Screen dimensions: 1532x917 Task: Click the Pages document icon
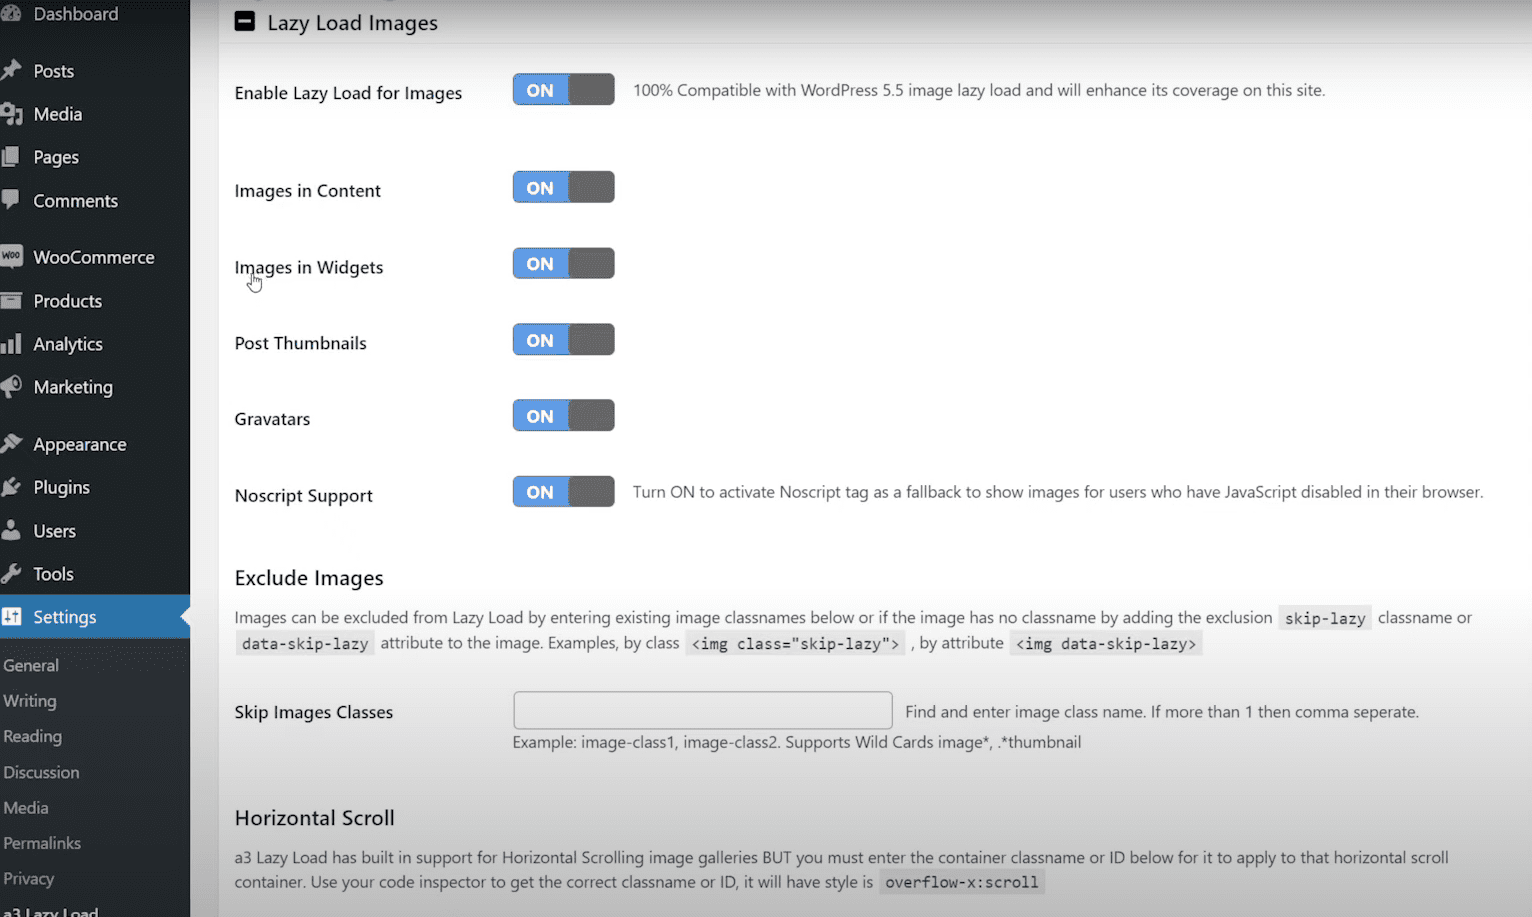coord(10,157)
